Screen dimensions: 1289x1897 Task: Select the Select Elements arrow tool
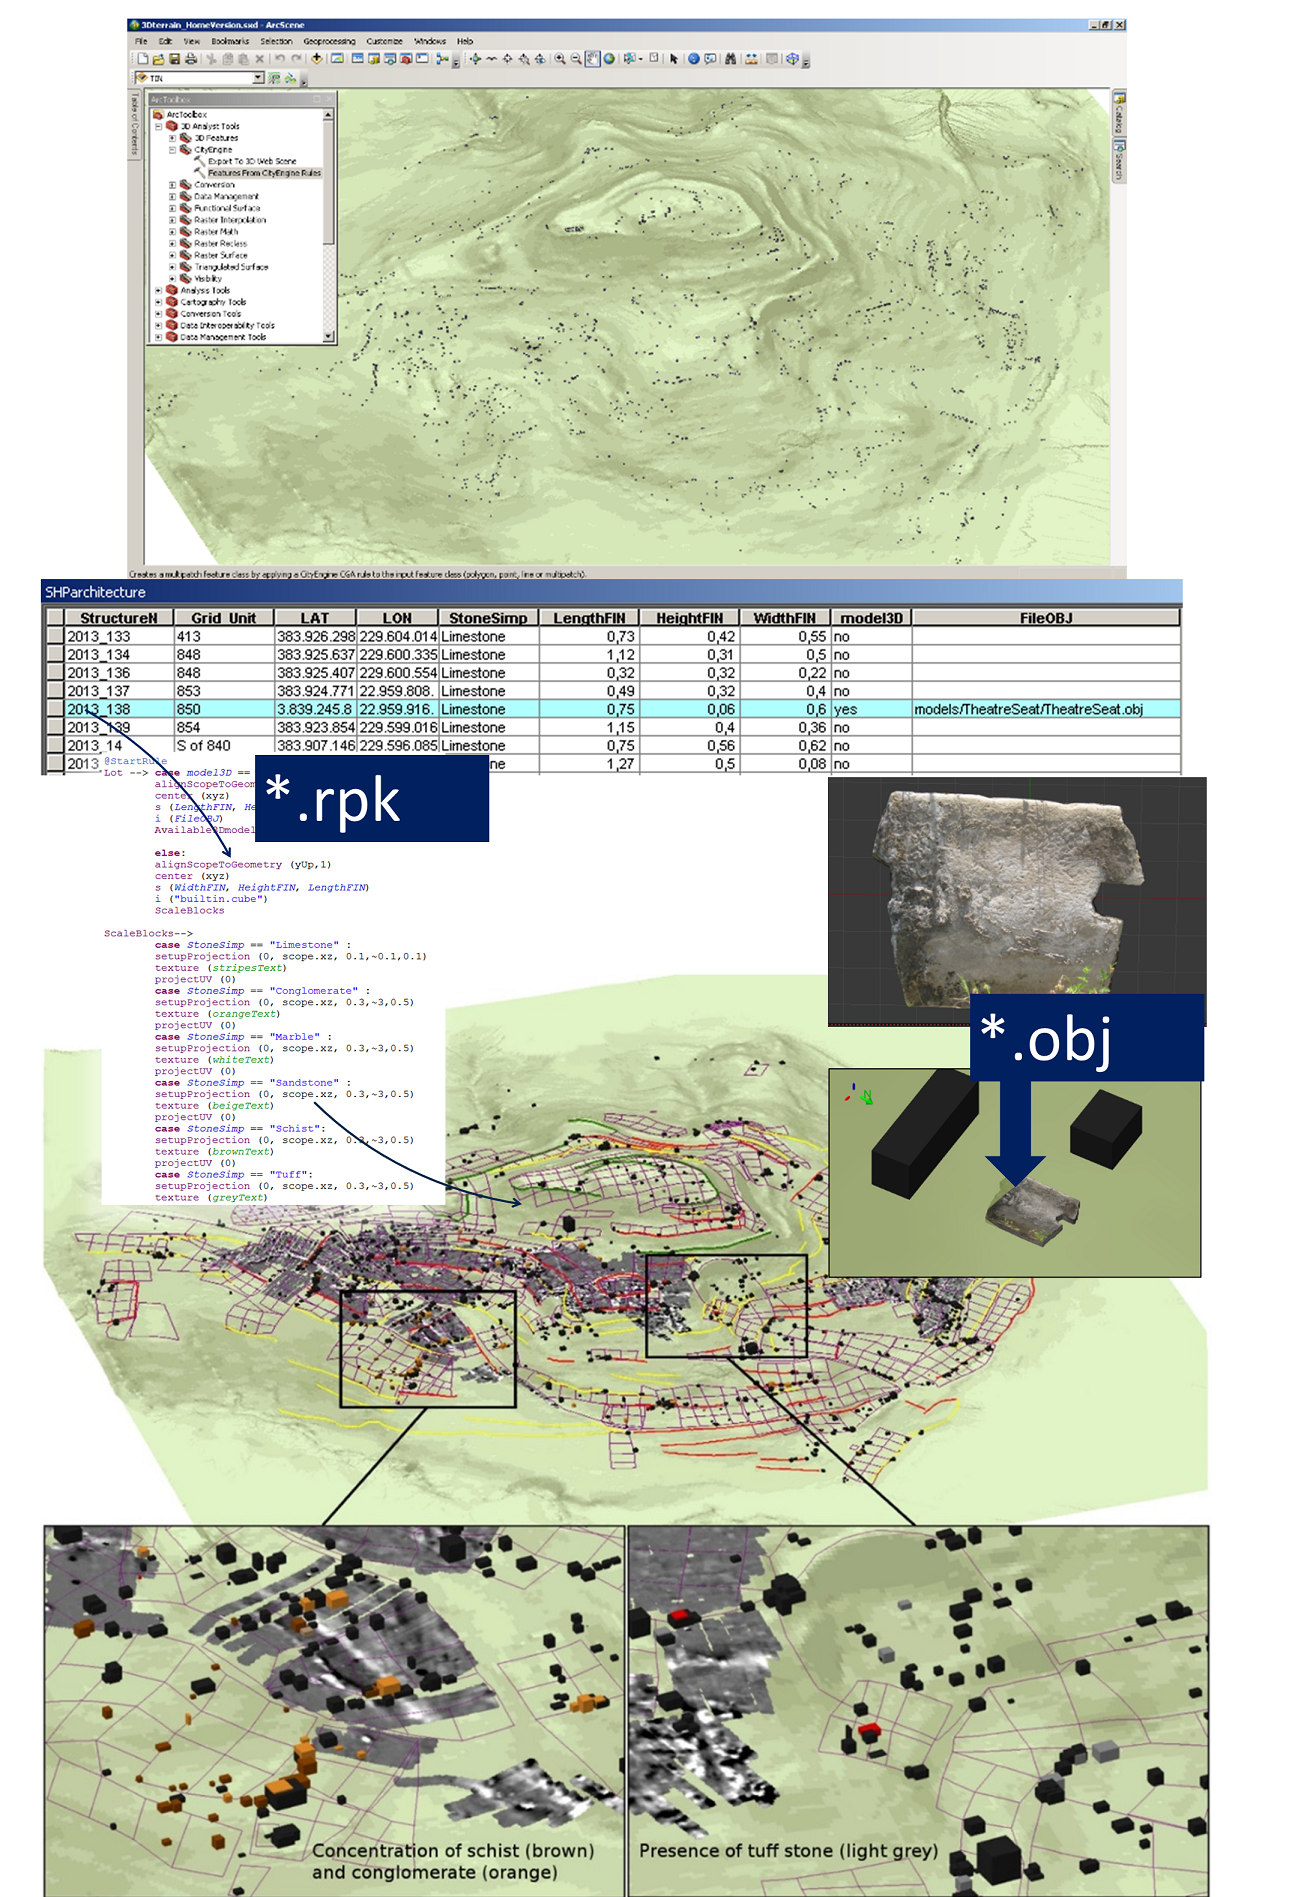674,59
